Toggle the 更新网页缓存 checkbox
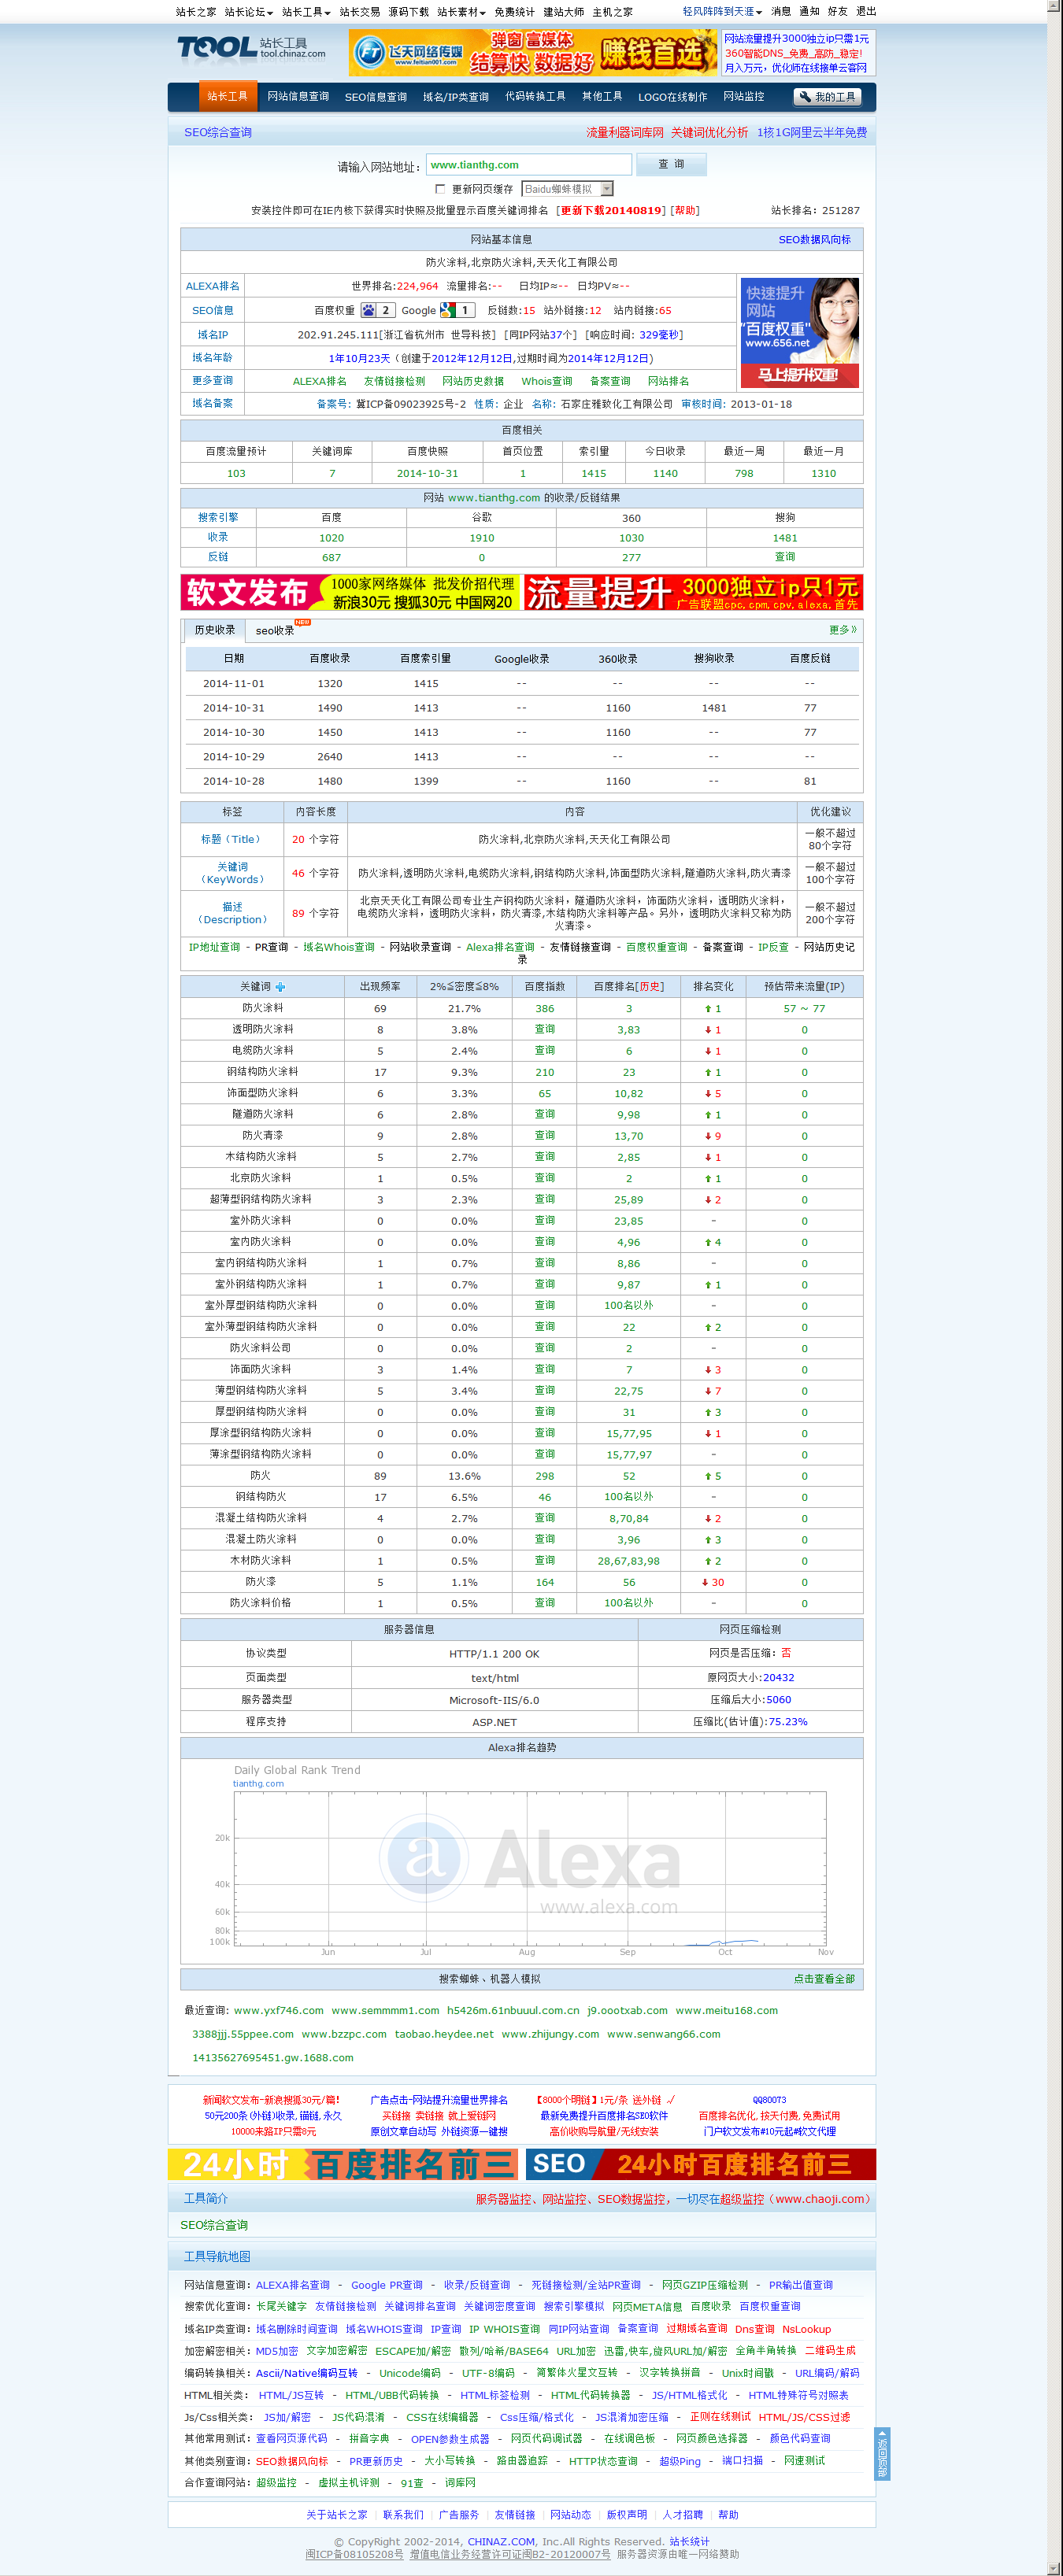Screen dimensions: 1063x2576 pyautogui.click(x=440, y=188)
